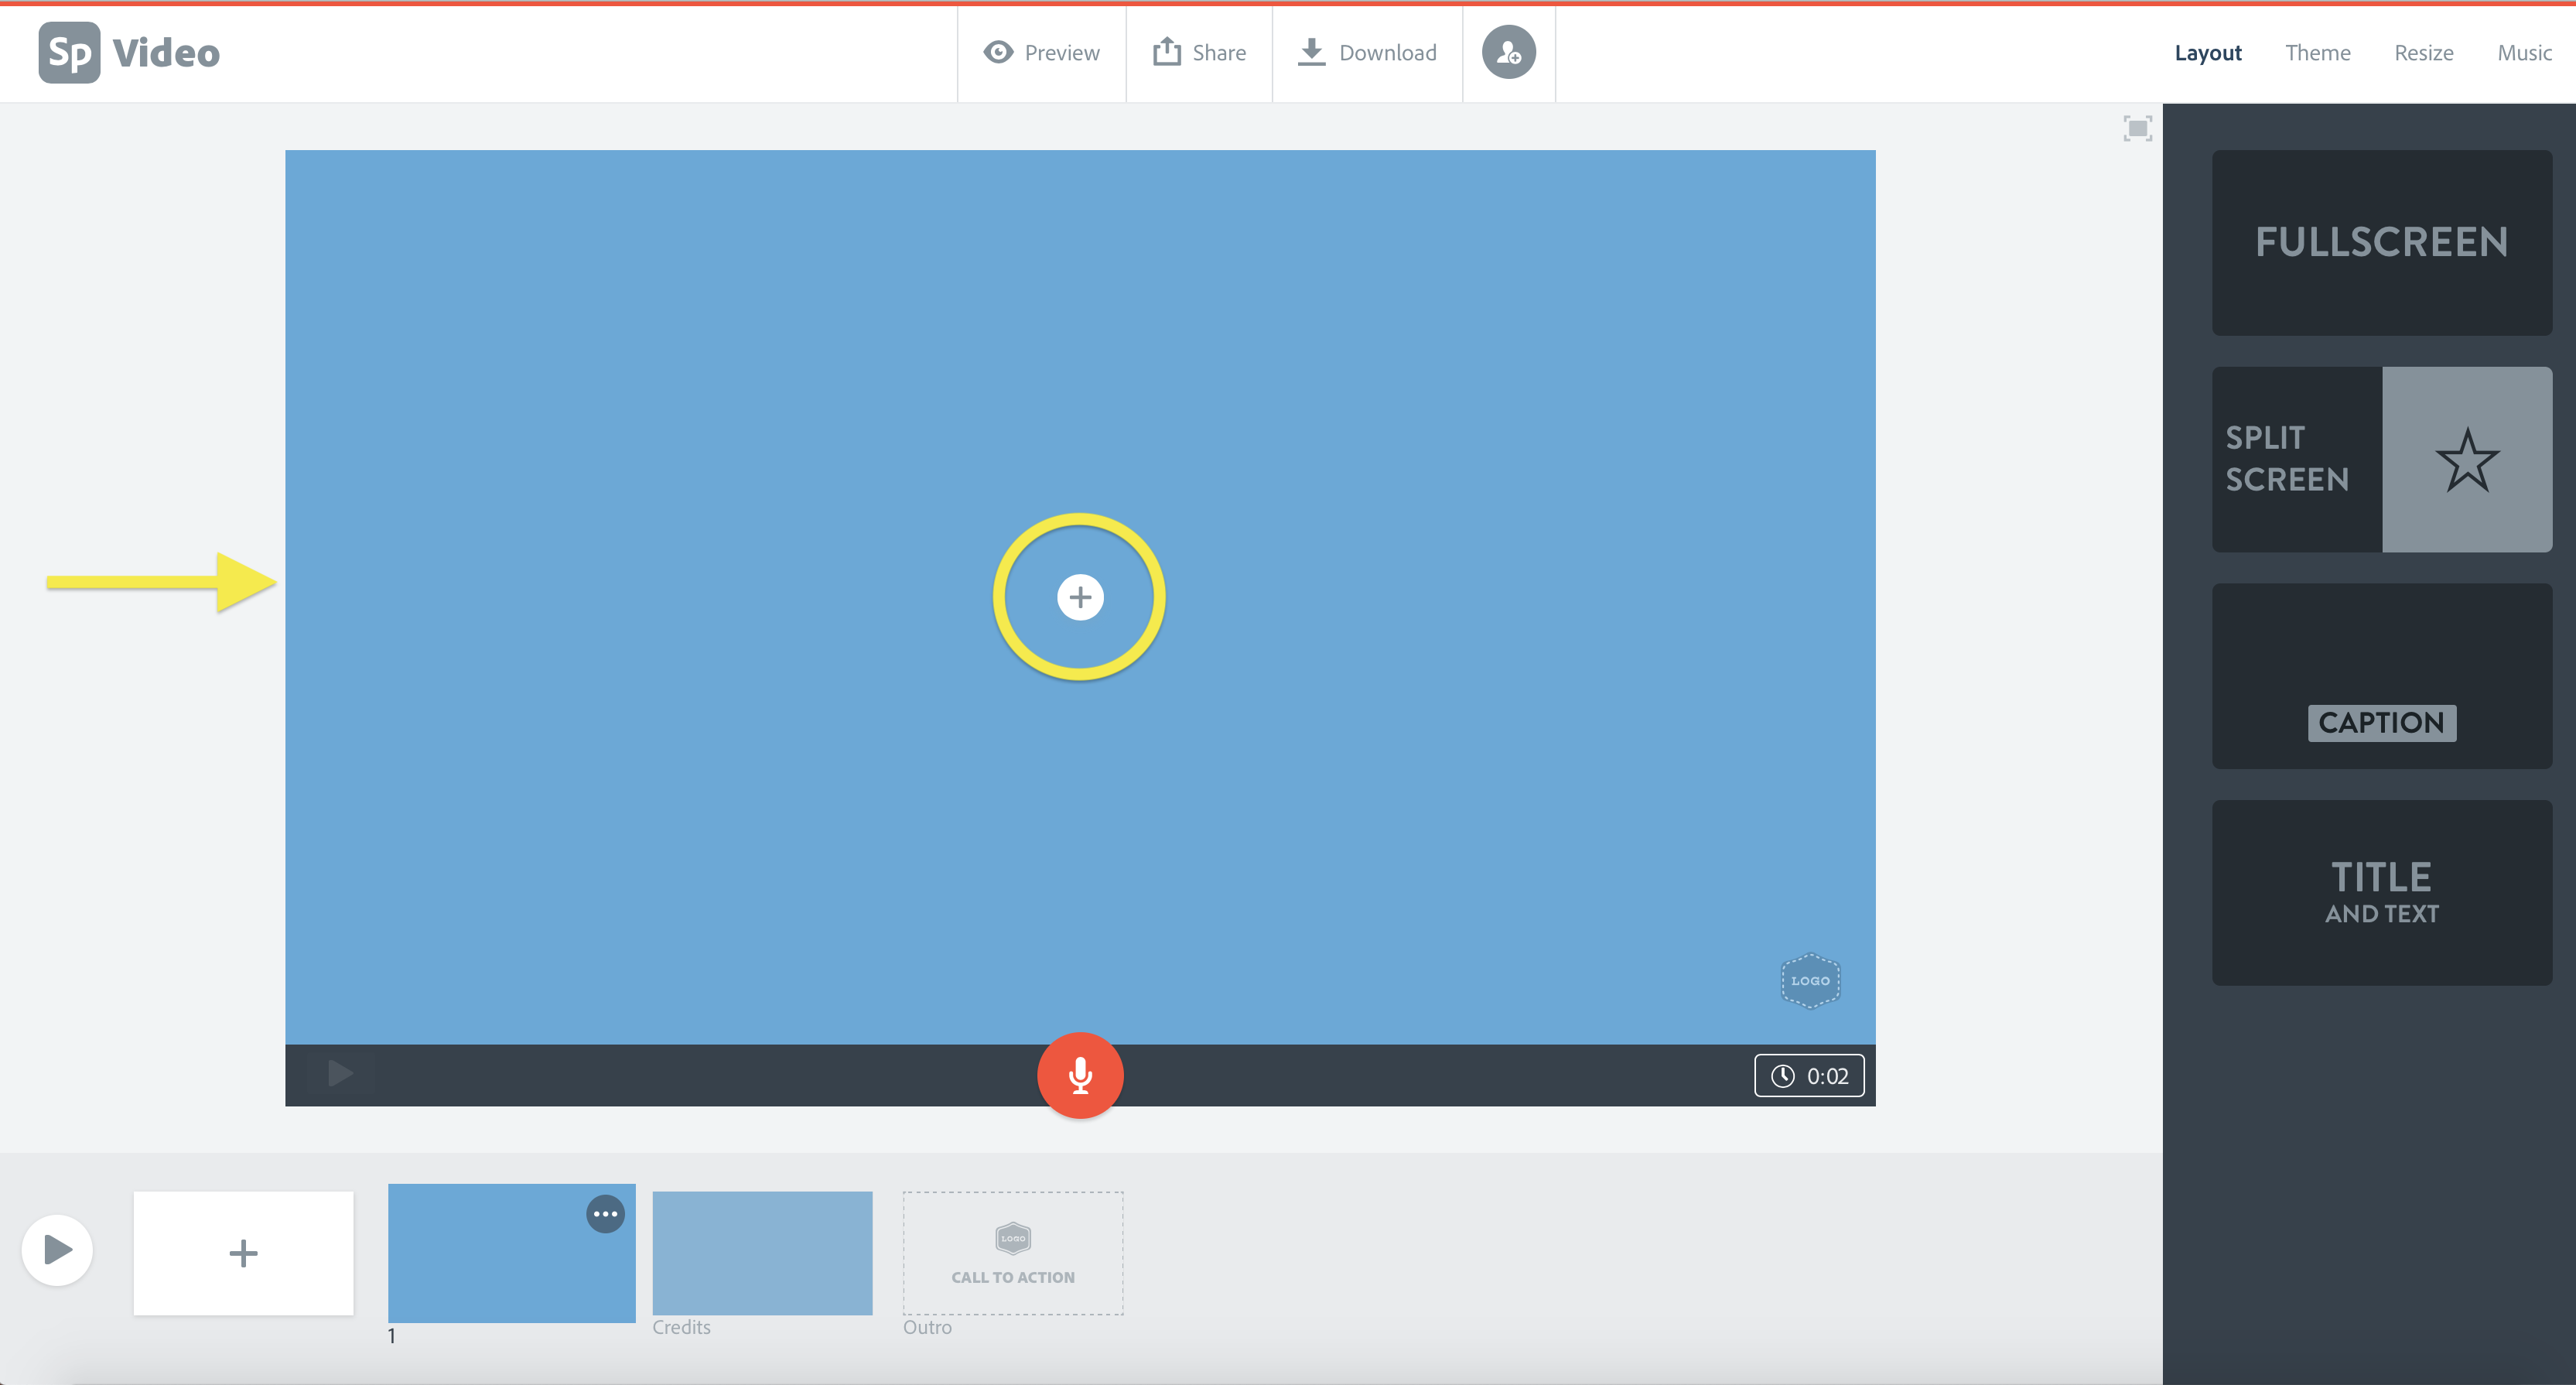Switch to the Layout tab
Image resolution: width=2576 pixels, height=1385 pixels.
[2207, 53]
